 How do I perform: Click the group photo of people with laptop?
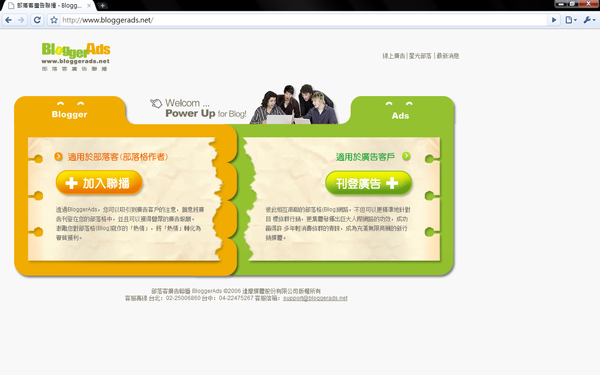tap(294, 104)
